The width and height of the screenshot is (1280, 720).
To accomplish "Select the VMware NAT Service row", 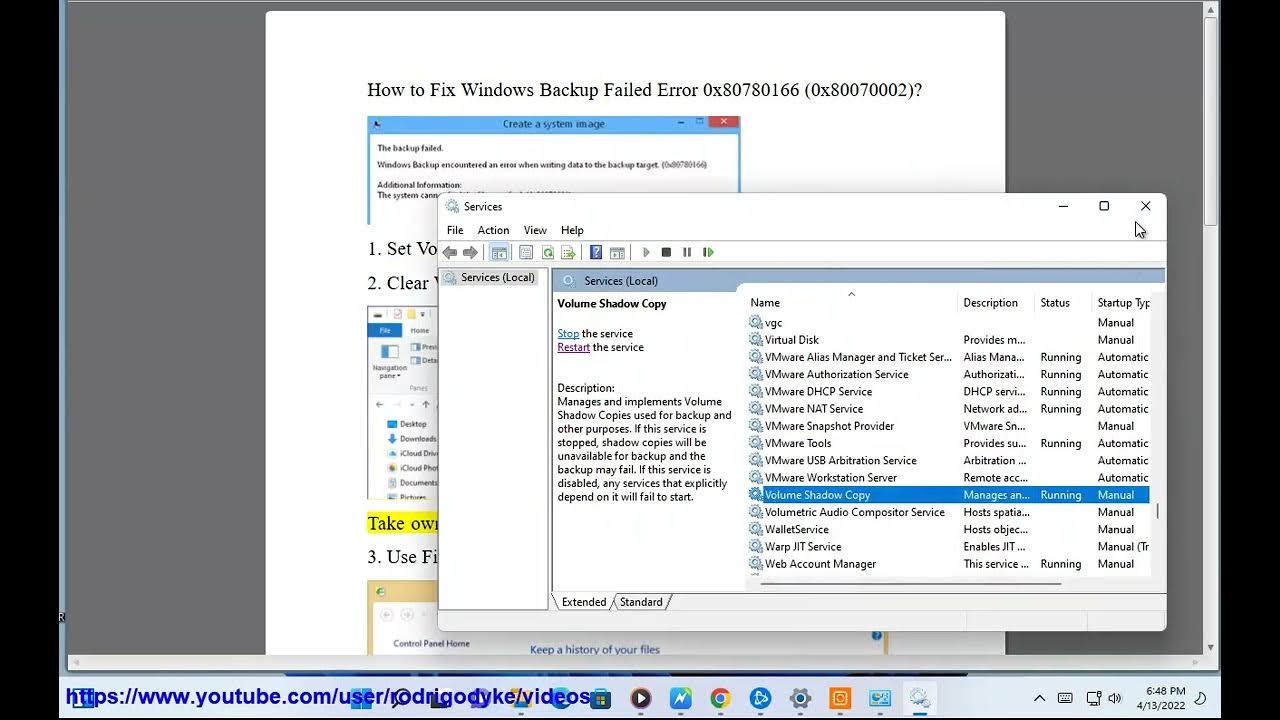I will pyautogui.click(x=948, y=409).
